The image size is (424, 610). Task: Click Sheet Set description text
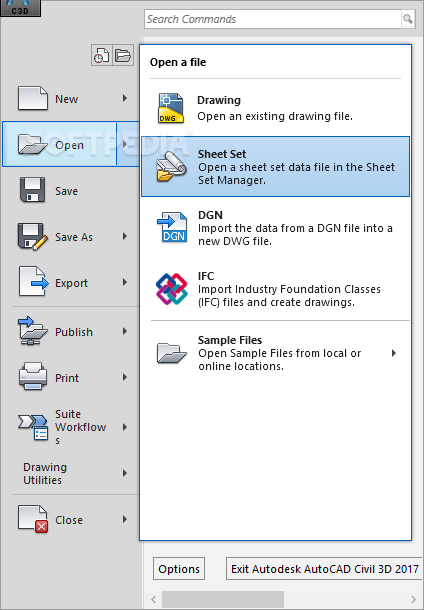[x=296, y=174]
